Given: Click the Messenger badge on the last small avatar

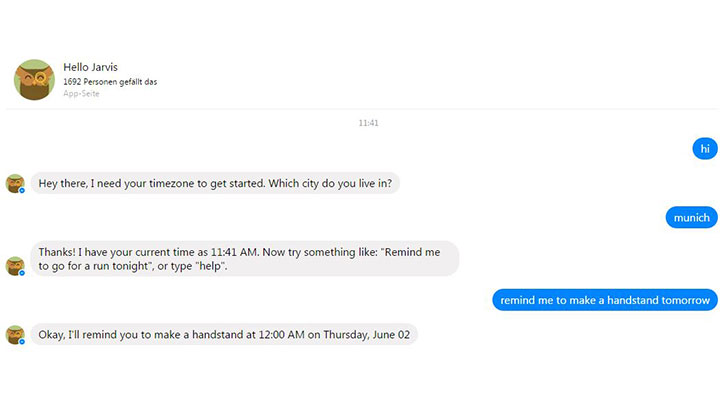Looking at the screenshot, I should point(22,342).
